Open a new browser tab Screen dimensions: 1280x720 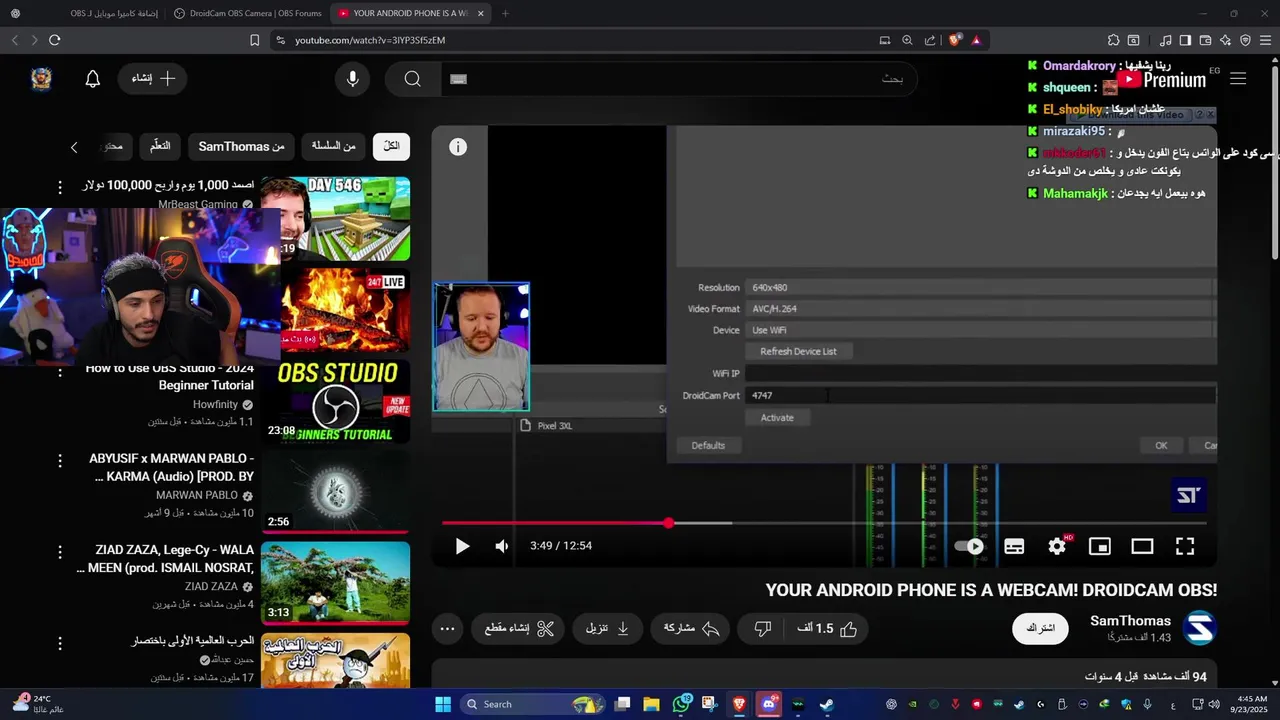click(x=505, y=14)
